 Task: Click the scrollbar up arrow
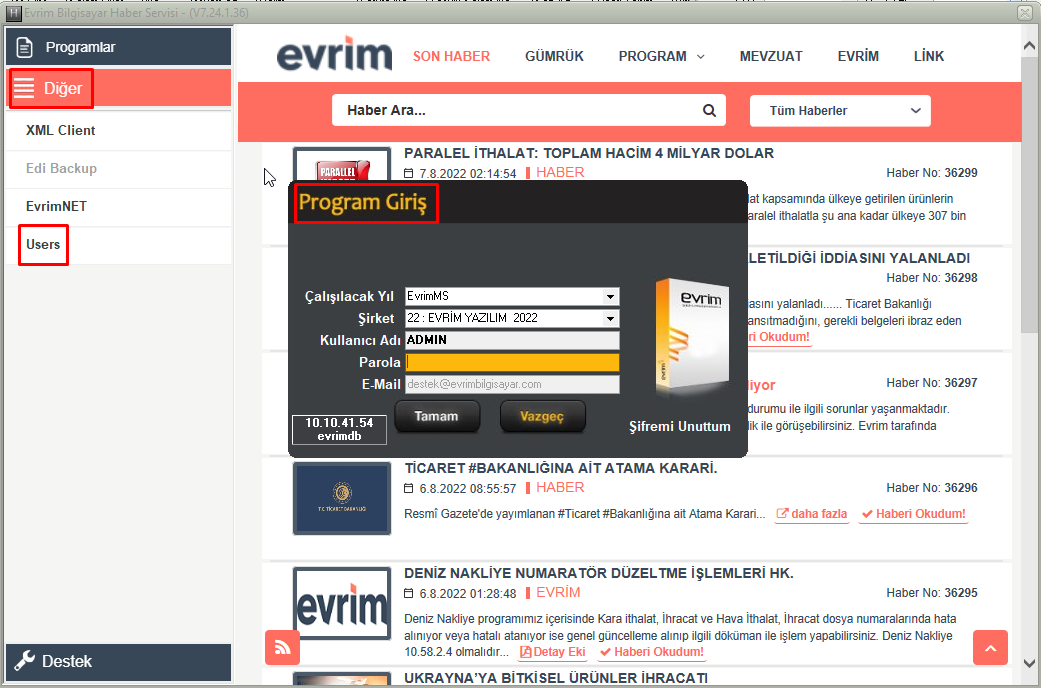(1029, 46)
